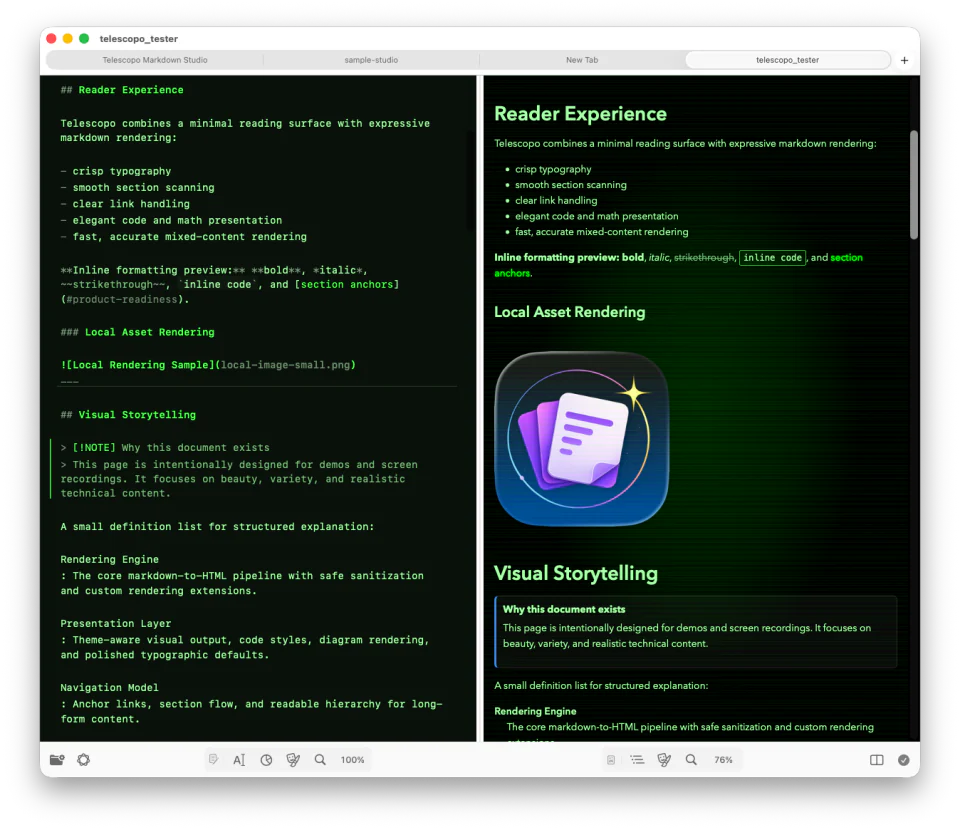Click 'crisp typography' bullet in preview
The height and width of the screenshot is (830, 960).
tap(553, 170)
